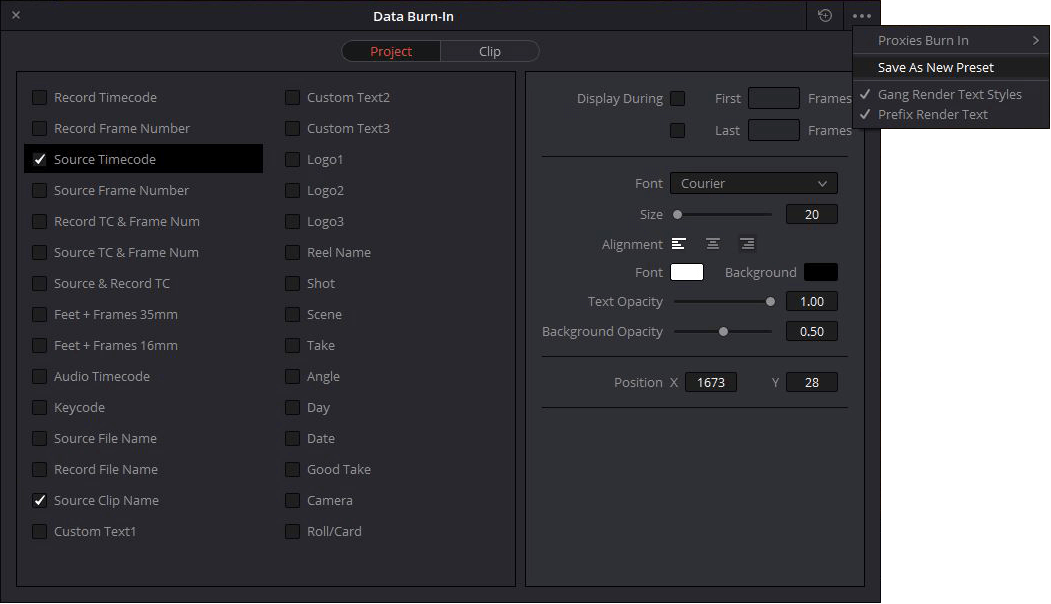
Task: Enable the Custom Text1 checkbox
Action: (40, 532)
